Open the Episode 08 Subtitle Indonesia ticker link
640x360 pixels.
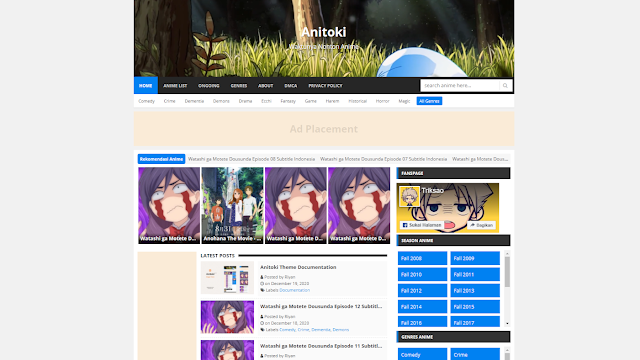coord(251,159)
